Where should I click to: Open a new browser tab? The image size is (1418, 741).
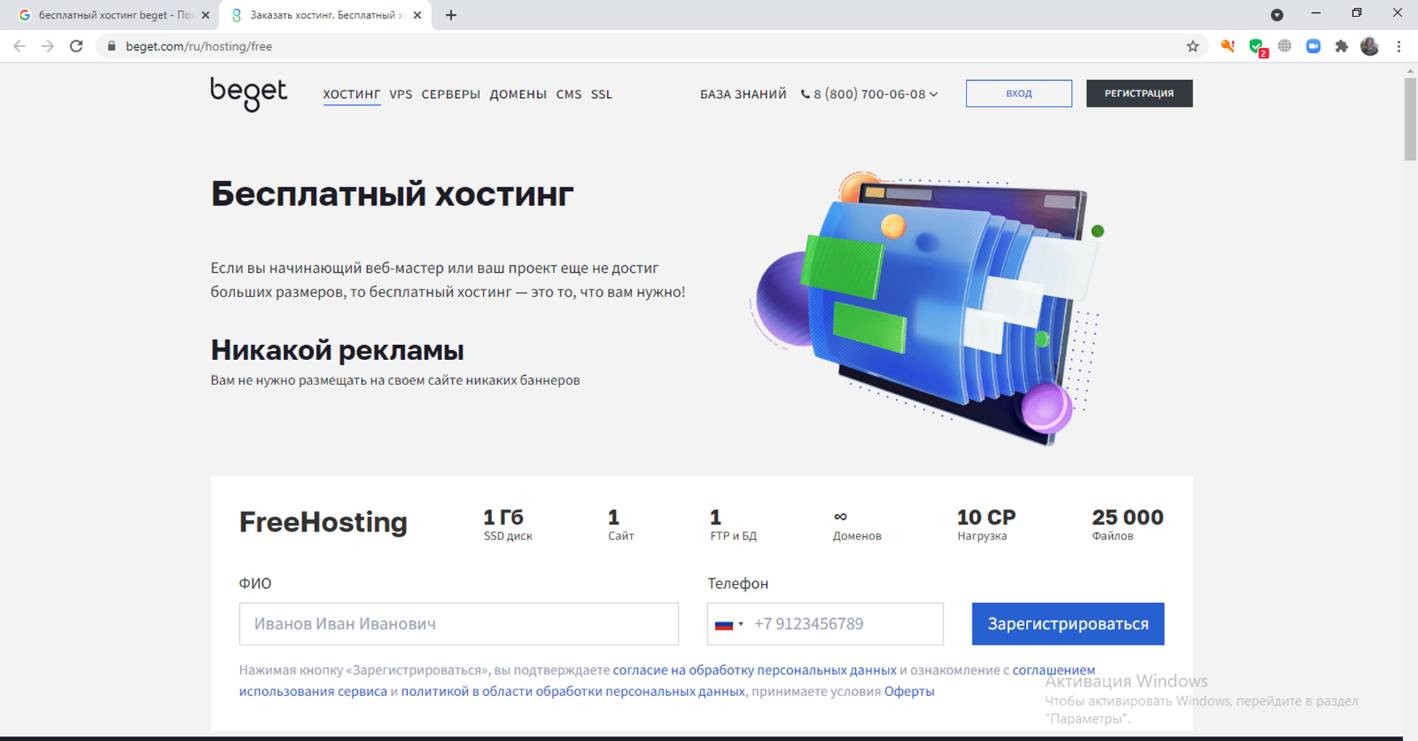pyautogui.click(x=451, y=15)
